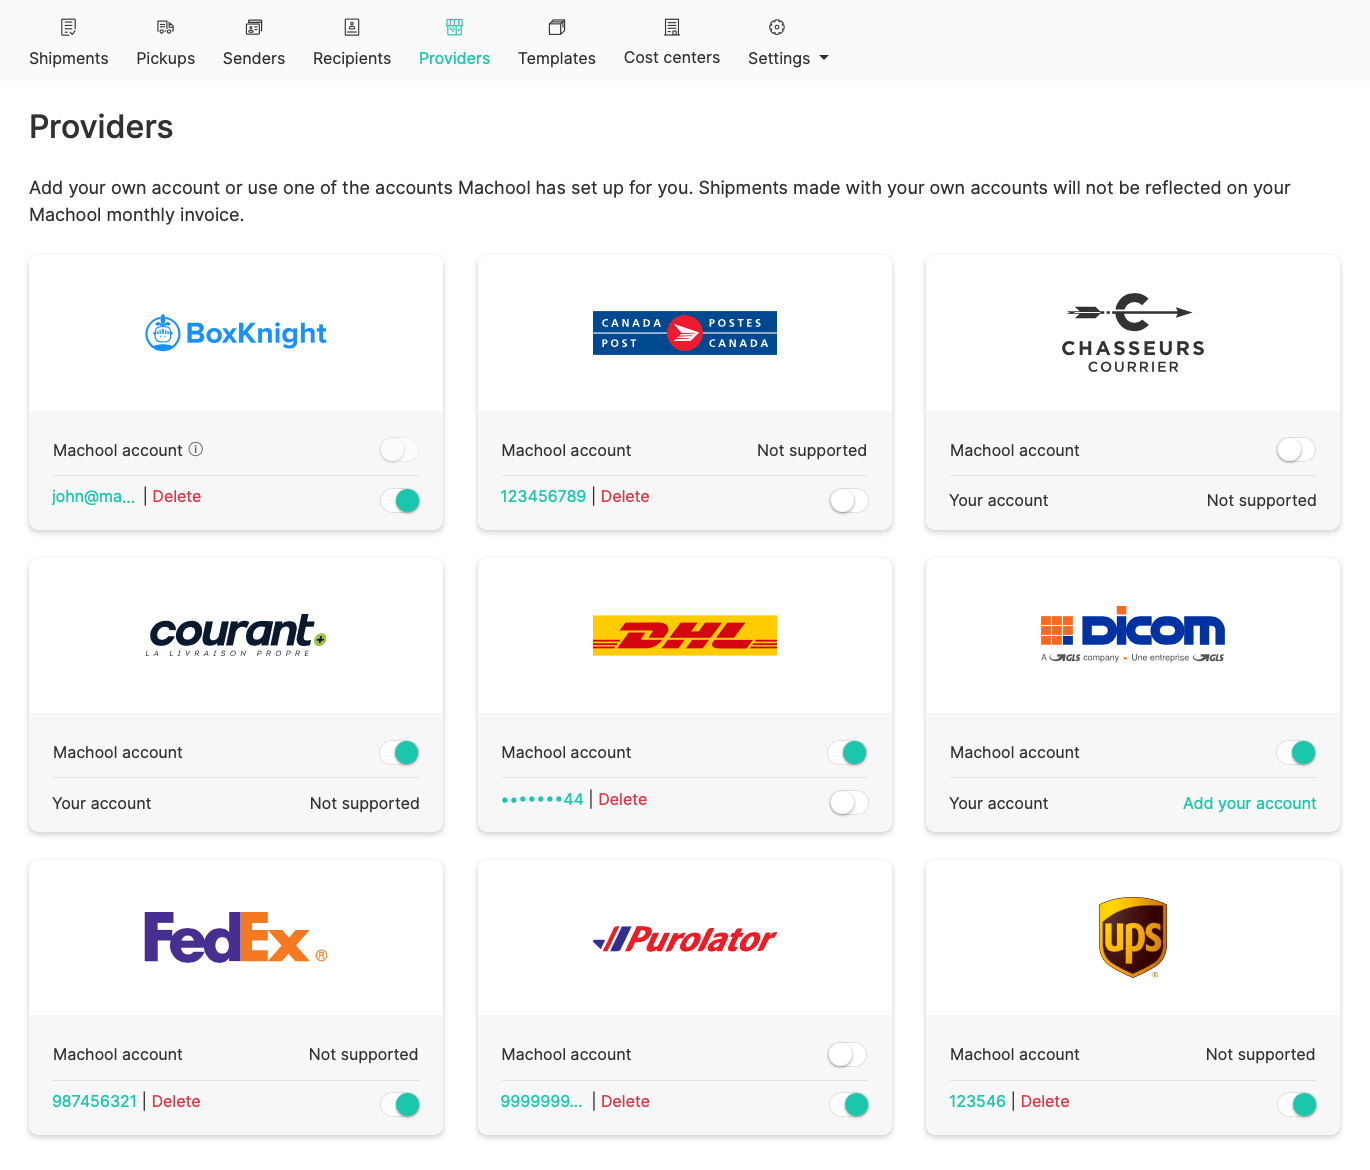The height and width of the screenshot is (1170, 1370).
Task: Open DHL masked account ending 44
Action: (x=542, y=799)
